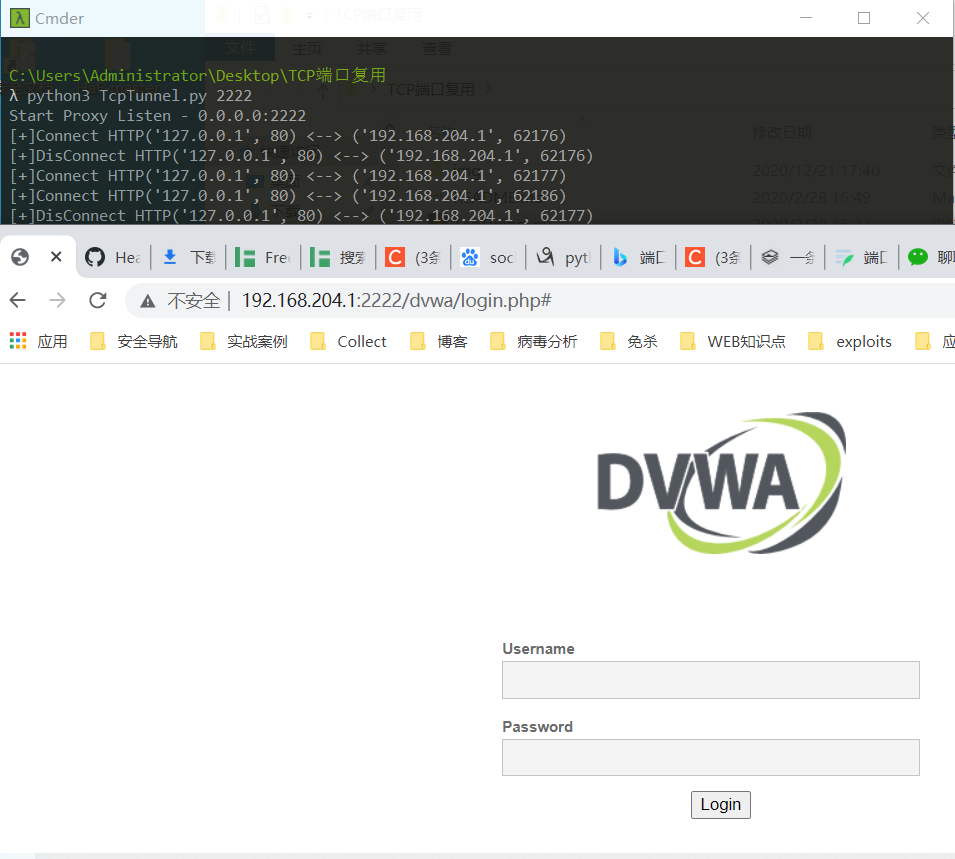Minimize the Cmder window
This screenshot has height=859, width=955.
(806, 18)
